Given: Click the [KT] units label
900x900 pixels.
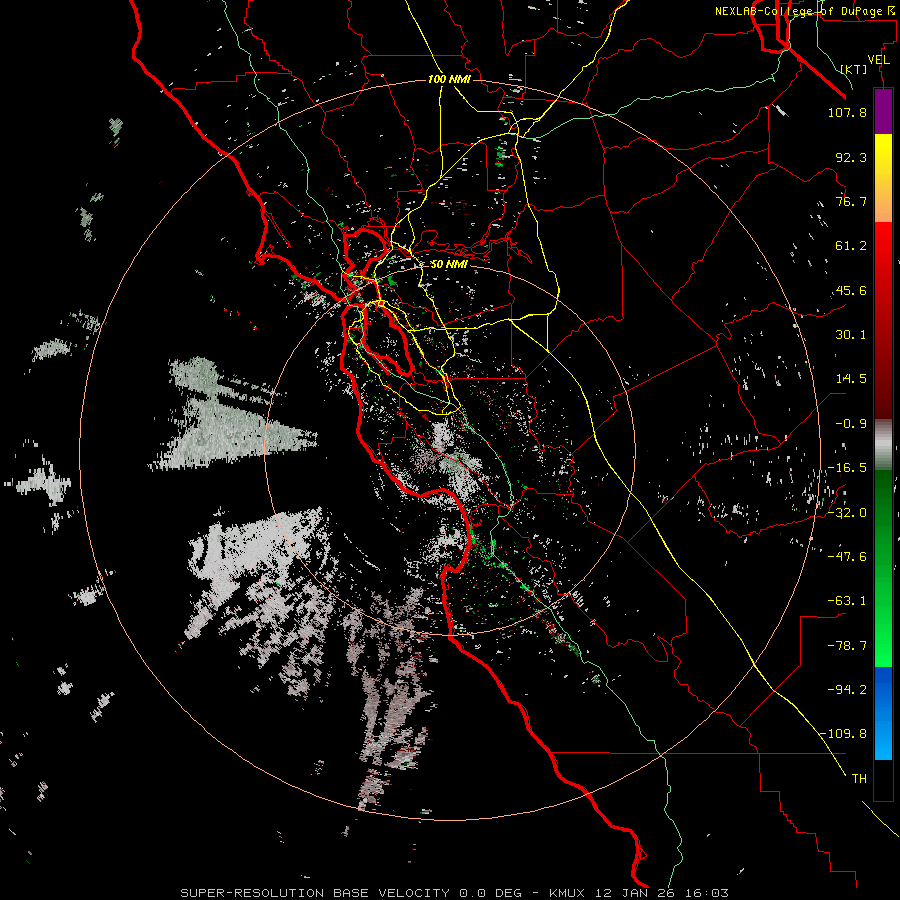Looking at the screenshot, I should 854,69.
